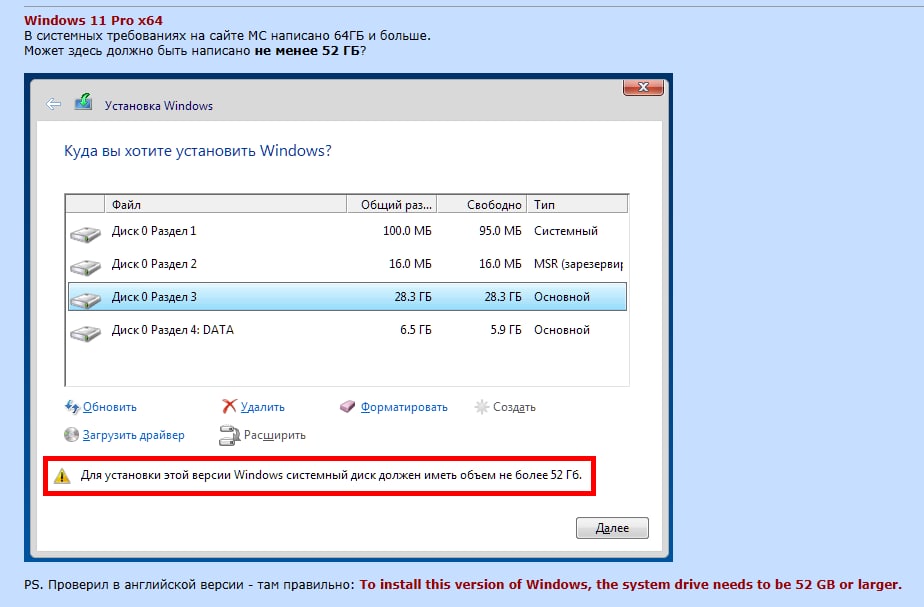Click the 5.9 ГБ free space cell
The width and height of the screenshot is (924, 607).
(506, 330)
